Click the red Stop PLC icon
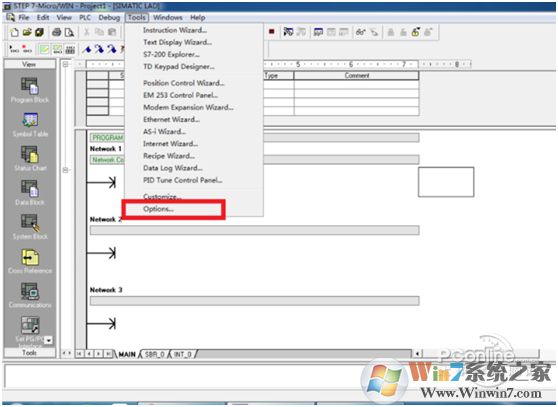558x407 pixels. coord(272,32)
